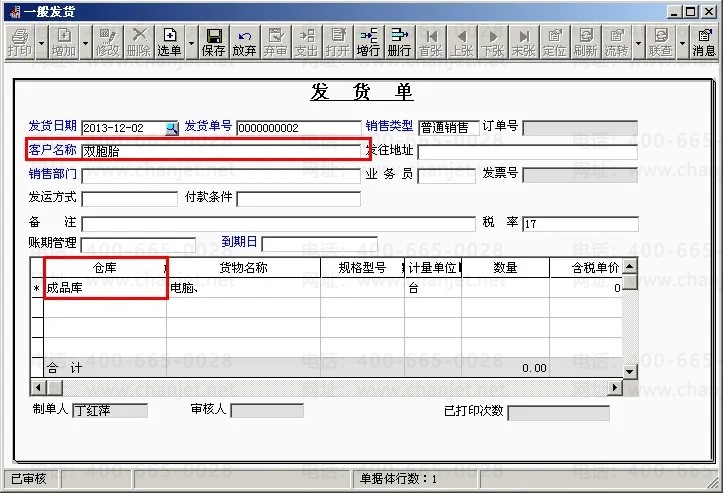Viewport: 723px width, 493px height.
Task: Go to last record with 末张
Action: point(524,42)
